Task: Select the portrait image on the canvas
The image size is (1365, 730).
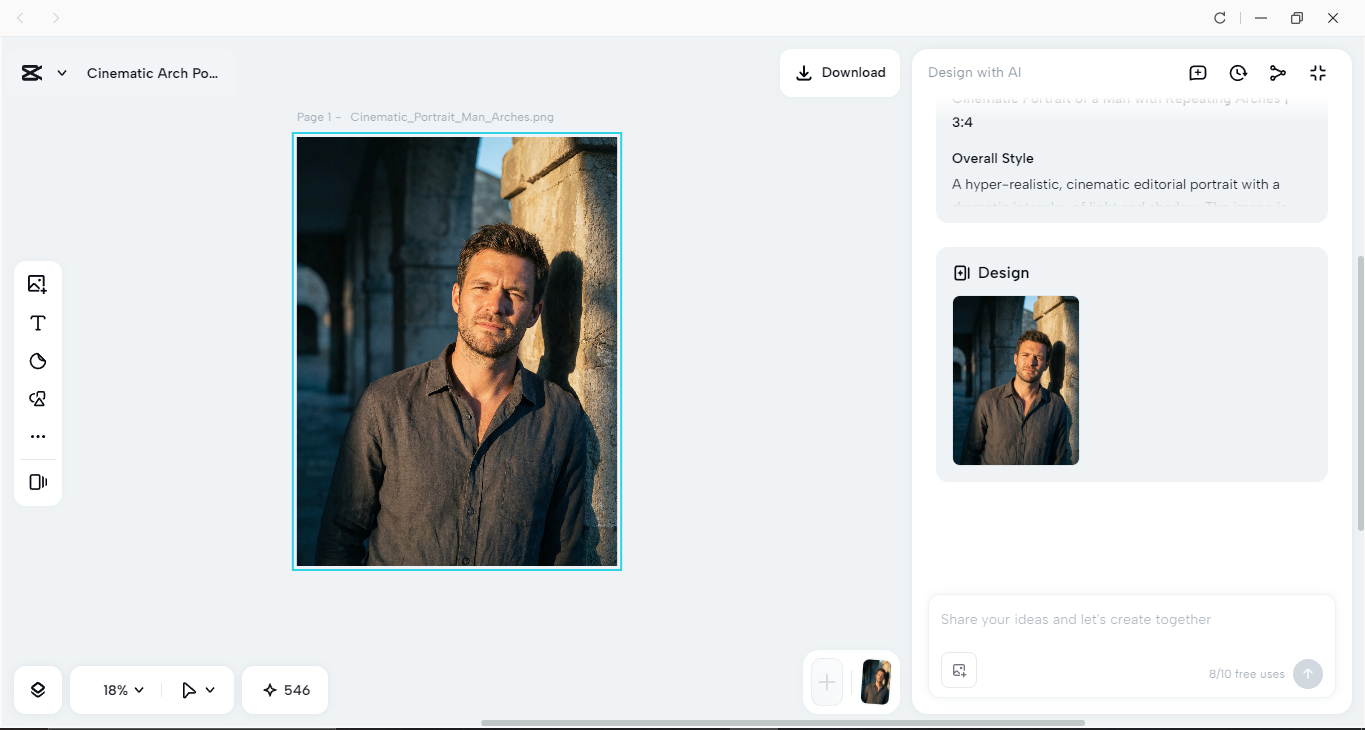Action: tap(457, 351)
